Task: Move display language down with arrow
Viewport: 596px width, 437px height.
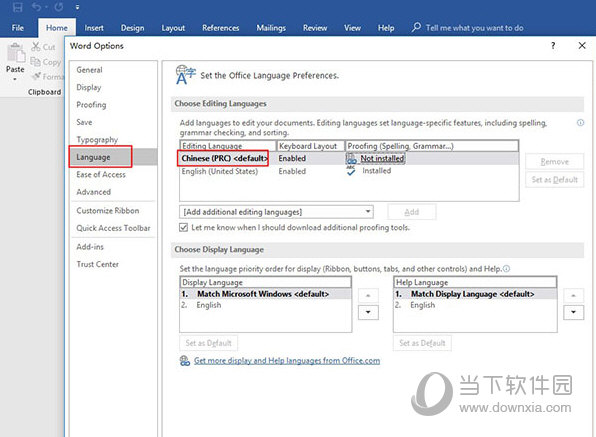Action: [x=368, y=312]
